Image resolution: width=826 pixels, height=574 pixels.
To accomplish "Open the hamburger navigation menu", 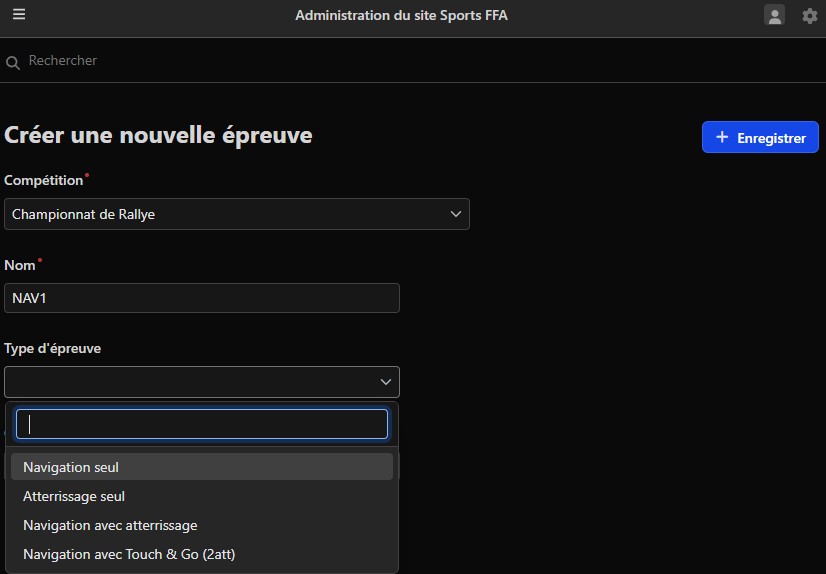I will 19,15.
